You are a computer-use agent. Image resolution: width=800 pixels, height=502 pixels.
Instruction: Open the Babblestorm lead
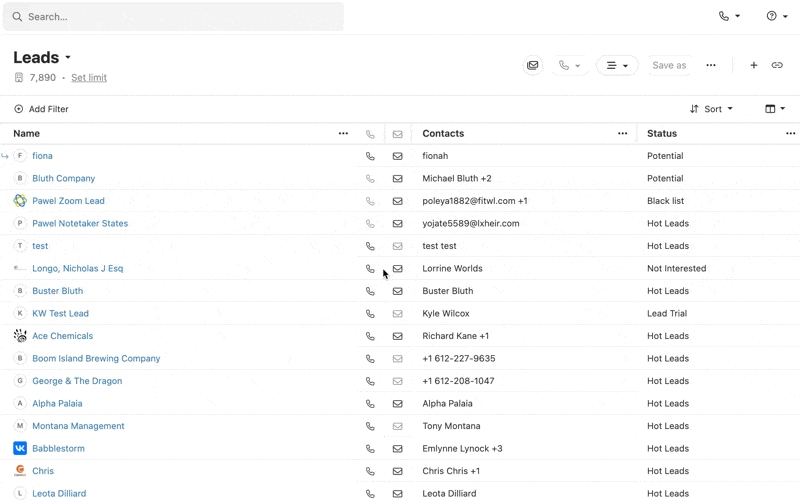[x=58, y=448]
